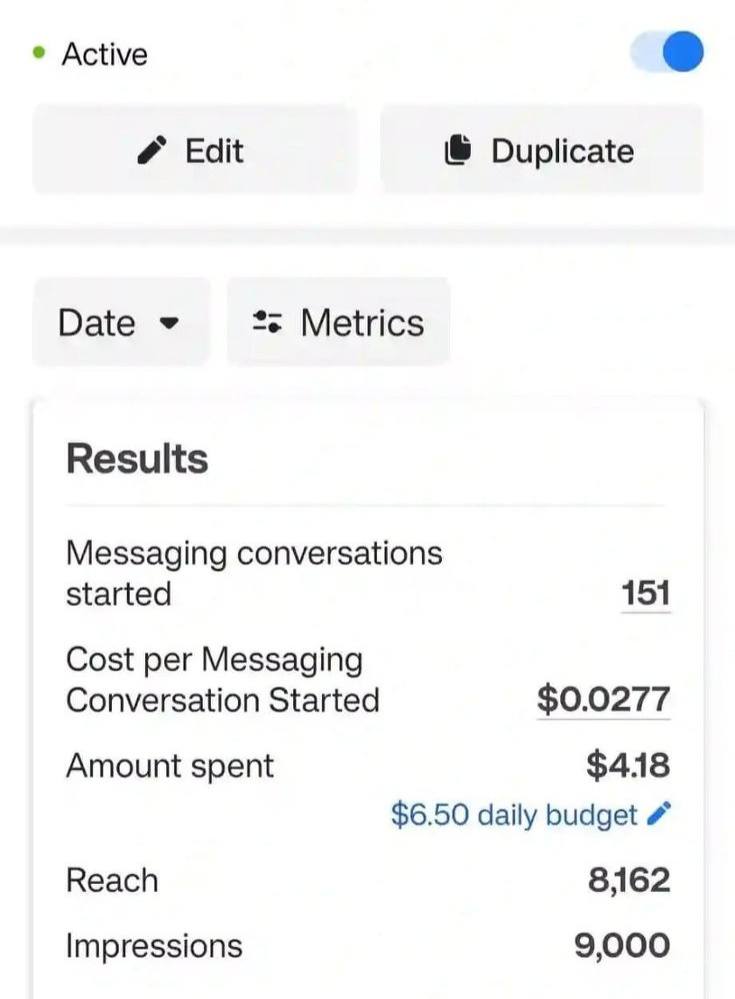Click the underlined 151 conversations value
This screenshot has height=999, width=735.
[645, 593]
